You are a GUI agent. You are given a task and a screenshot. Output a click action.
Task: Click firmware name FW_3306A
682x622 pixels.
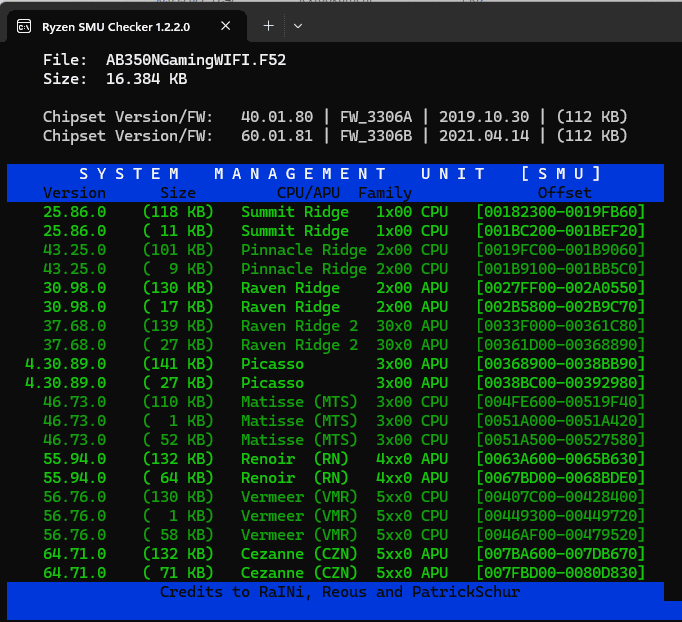[376, 117]
